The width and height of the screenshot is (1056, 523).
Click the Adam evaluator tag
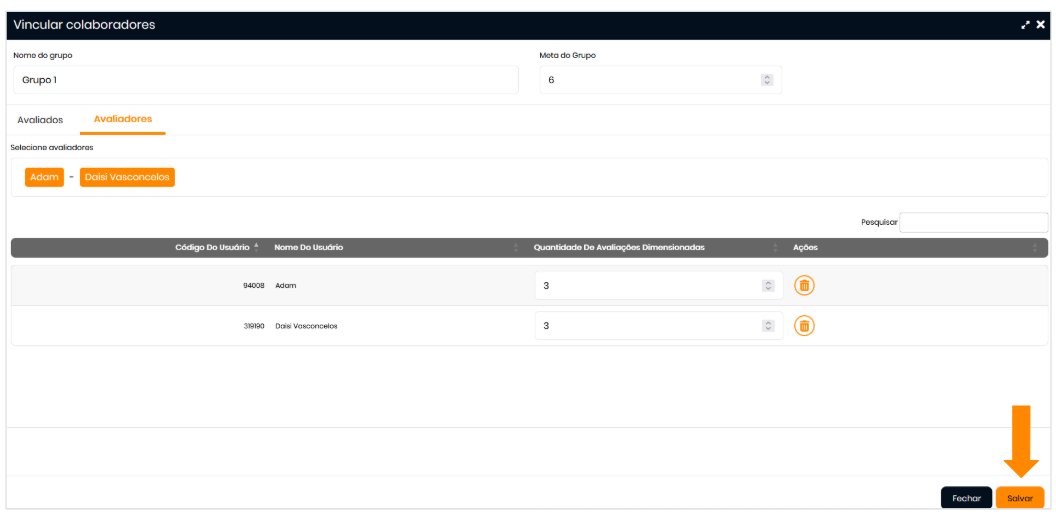pyautogui.click(x=44, y=177)
